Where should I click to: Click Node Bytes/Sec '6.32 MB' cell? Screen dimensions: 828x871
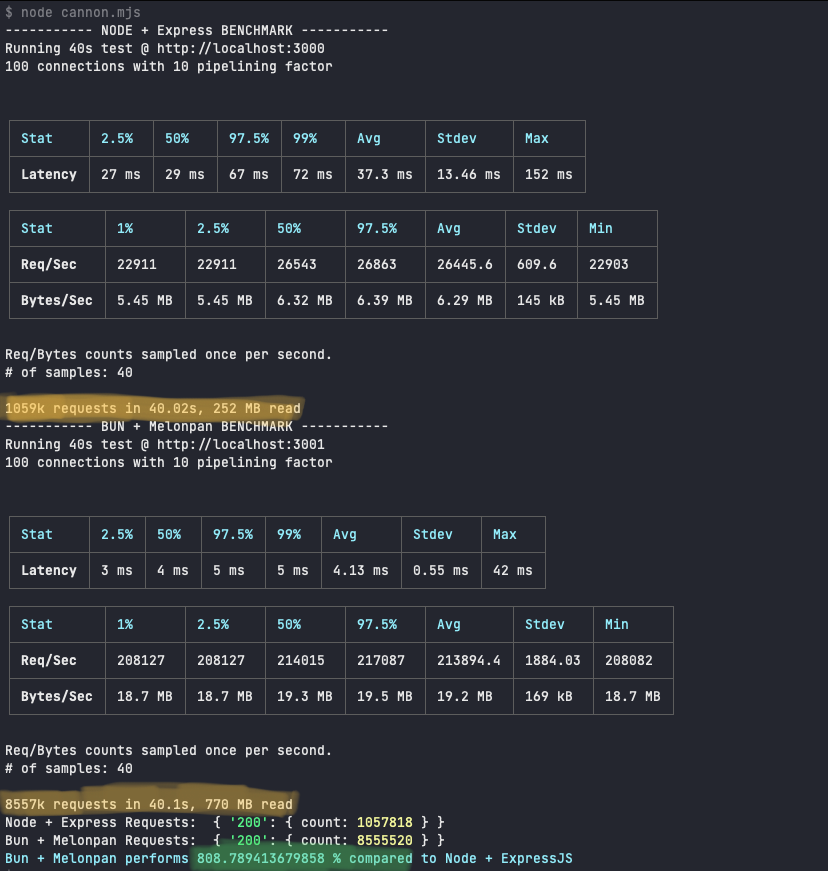304,301
